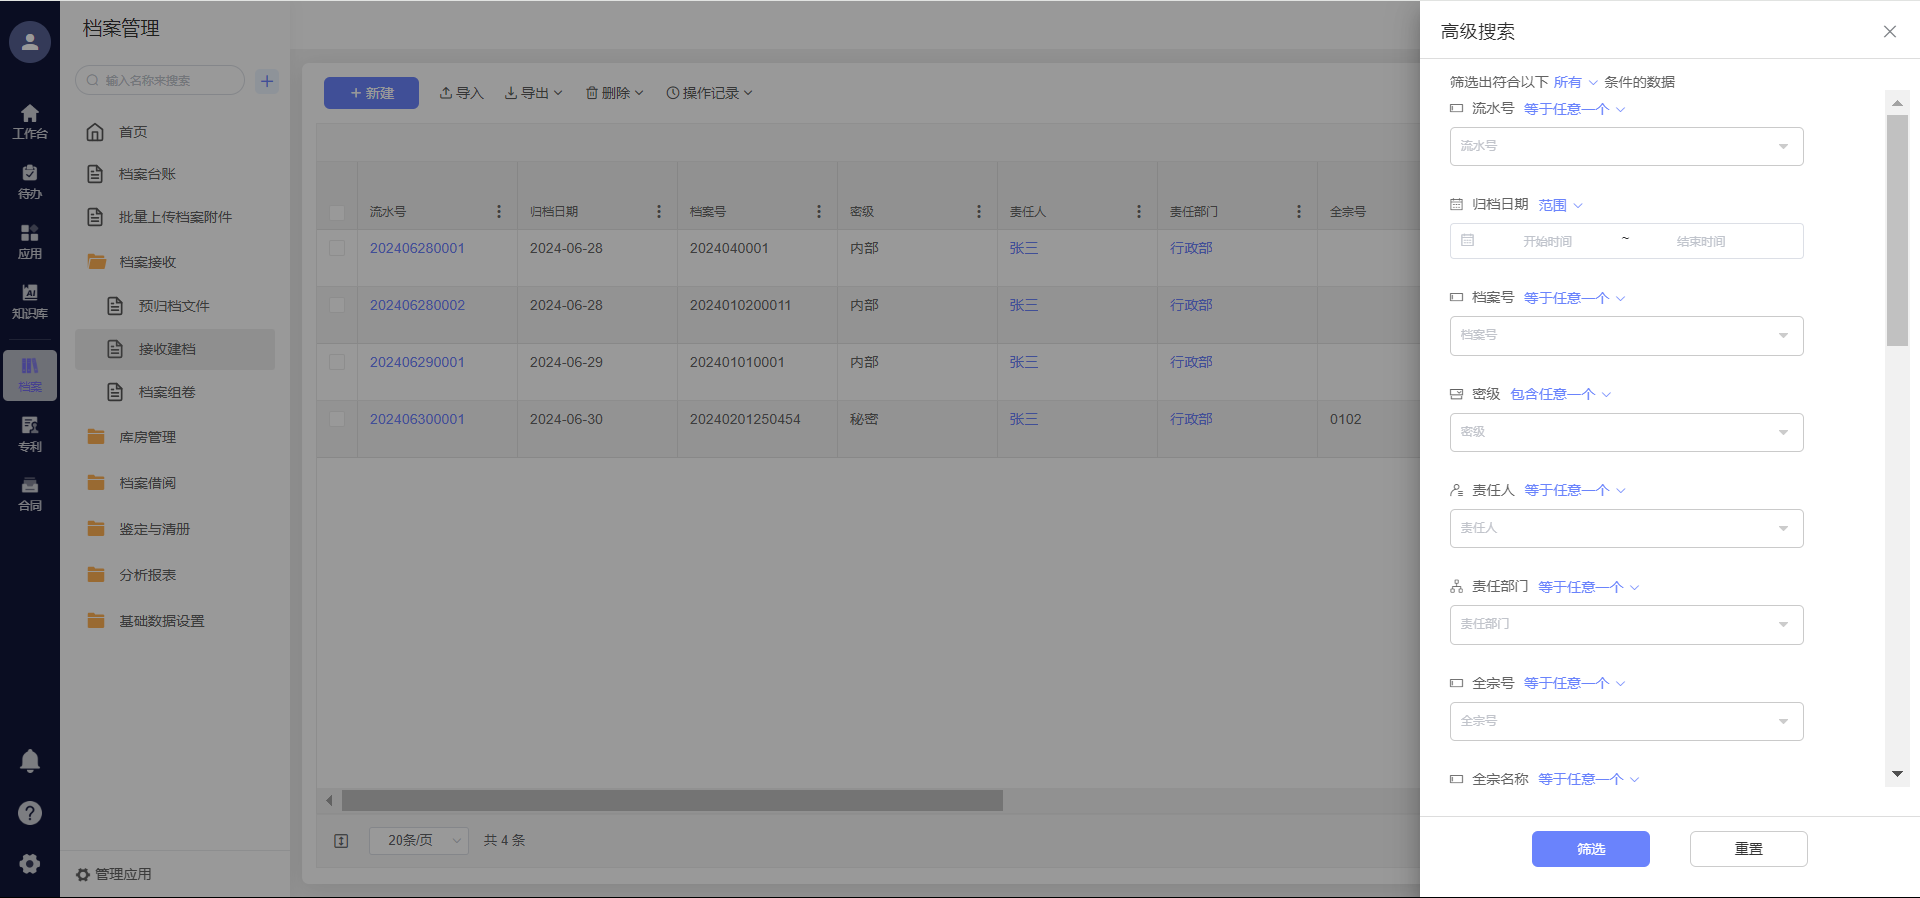Click the table horizontal scrollbar
The height and width of the screenshot is (898, 1920).
[672, 801]
